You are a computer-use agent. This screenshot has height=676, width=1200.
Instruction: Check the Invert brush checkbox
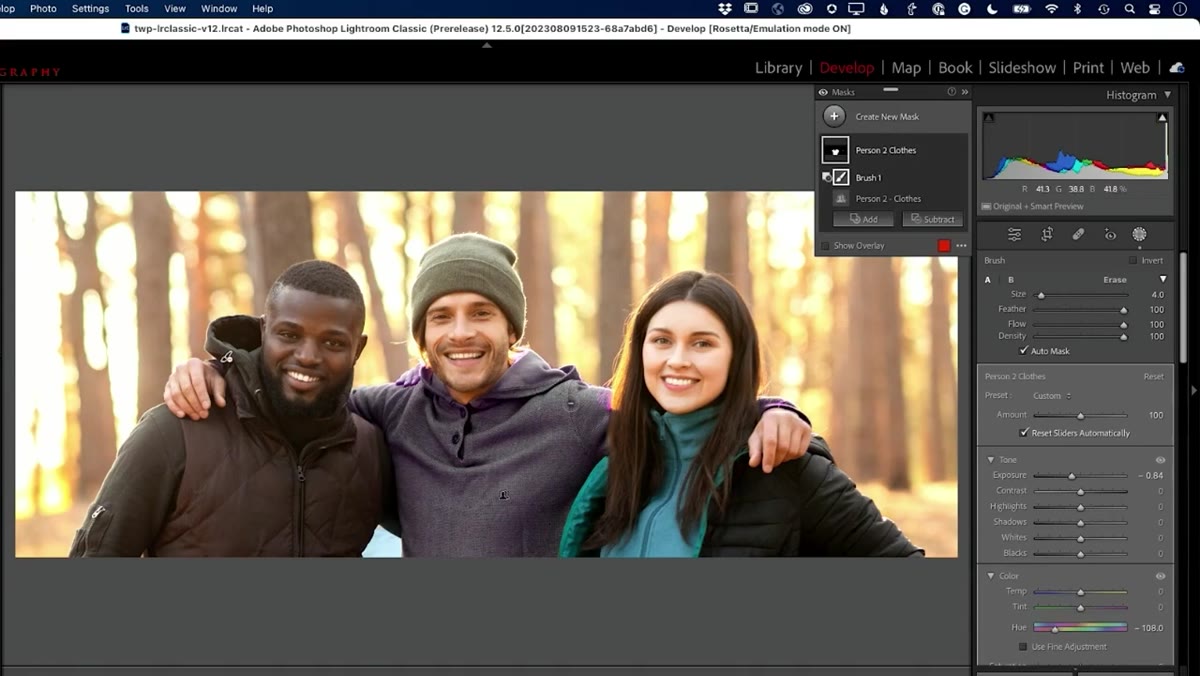1133,260
